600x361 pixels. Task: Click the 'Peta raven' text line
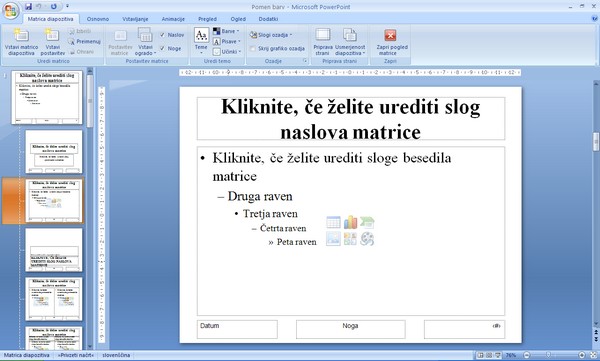coord(297,242)
